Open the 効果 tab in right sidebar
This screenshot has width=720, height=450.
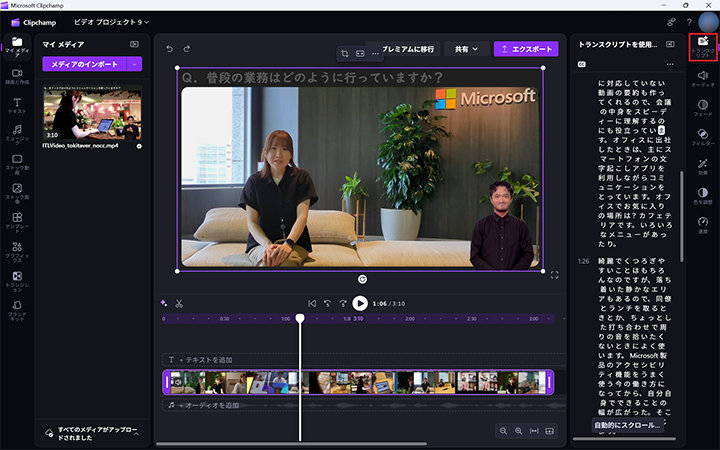click(703, 167)
